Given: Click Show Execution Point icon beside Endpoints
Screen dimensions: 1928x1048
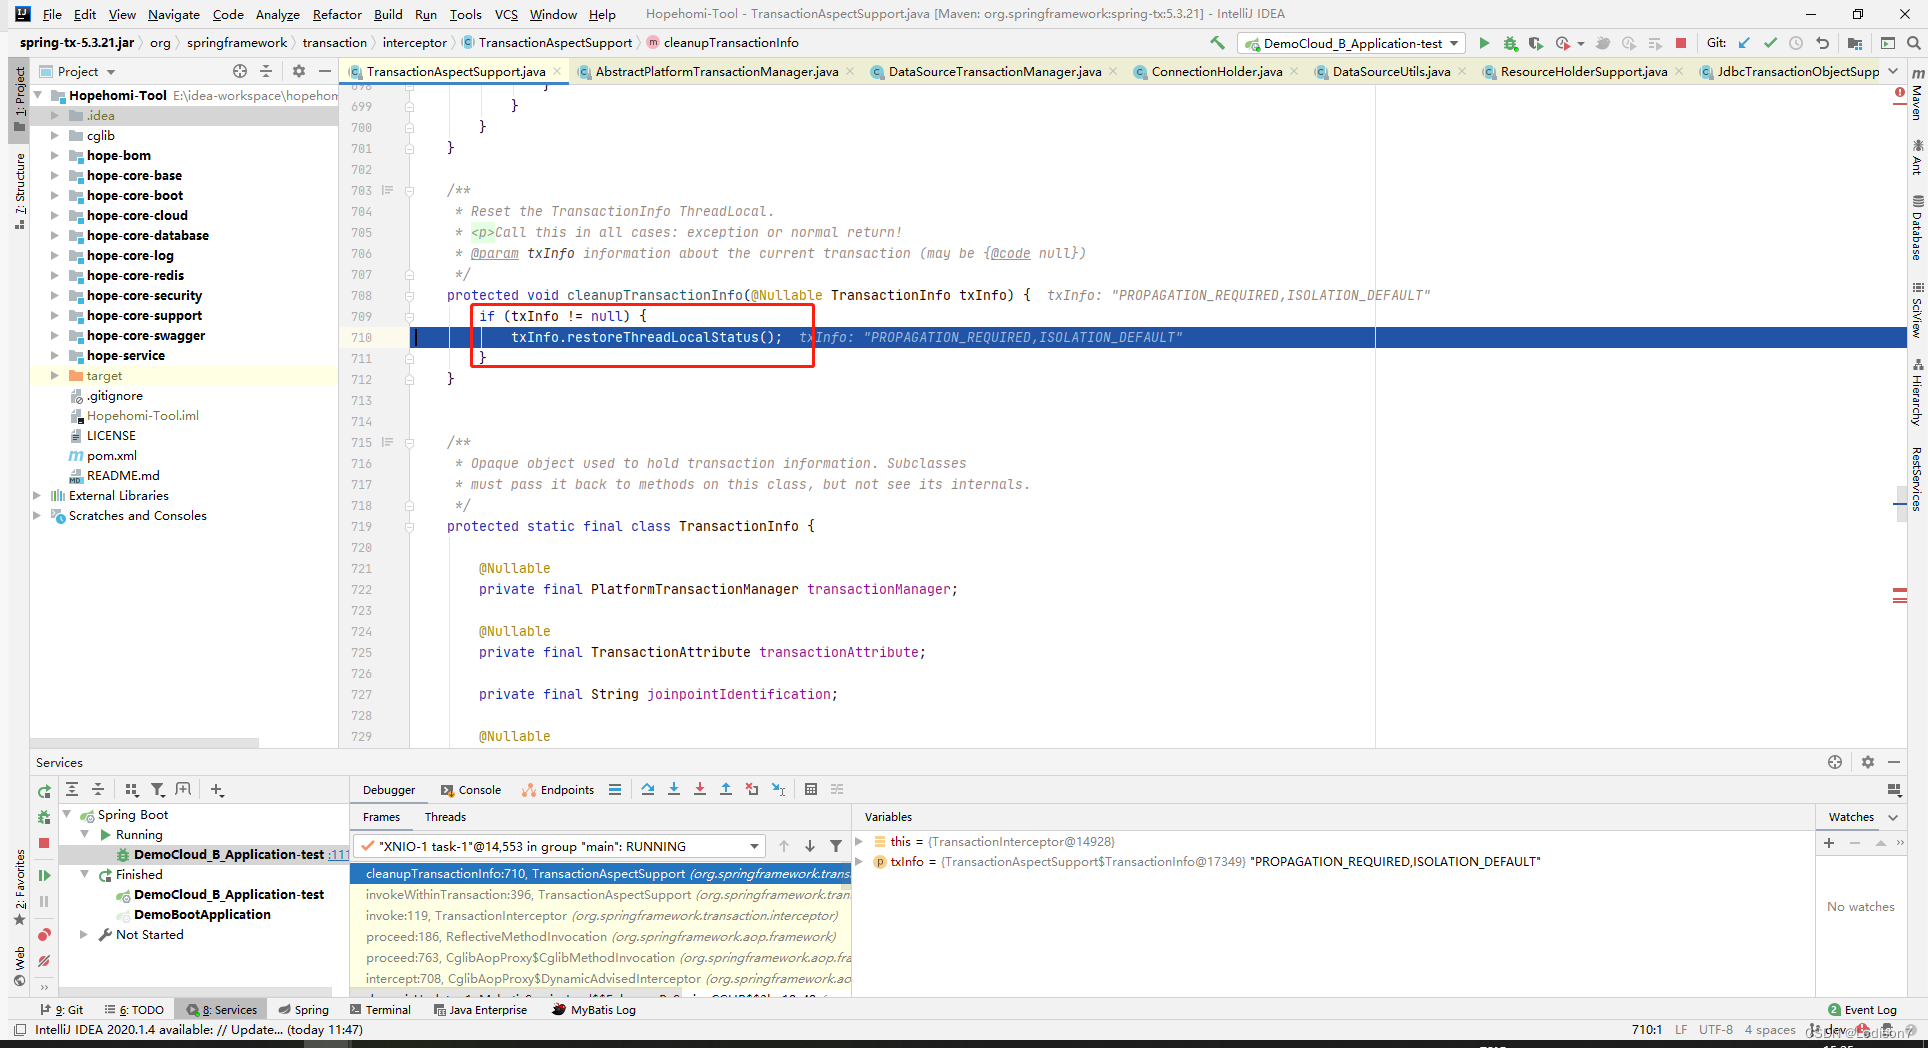Looking at the screenshot, I should (x=615, y=789).
